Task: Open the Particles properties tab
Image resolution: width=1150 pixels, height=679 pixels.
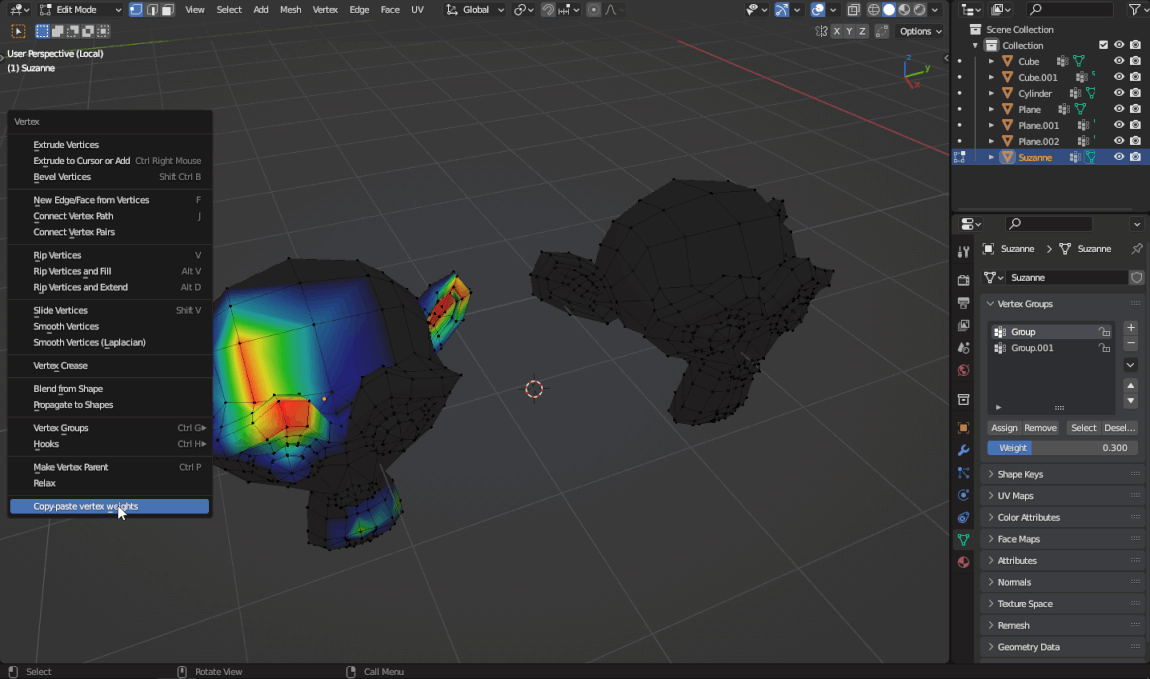Action: [964, 473]
